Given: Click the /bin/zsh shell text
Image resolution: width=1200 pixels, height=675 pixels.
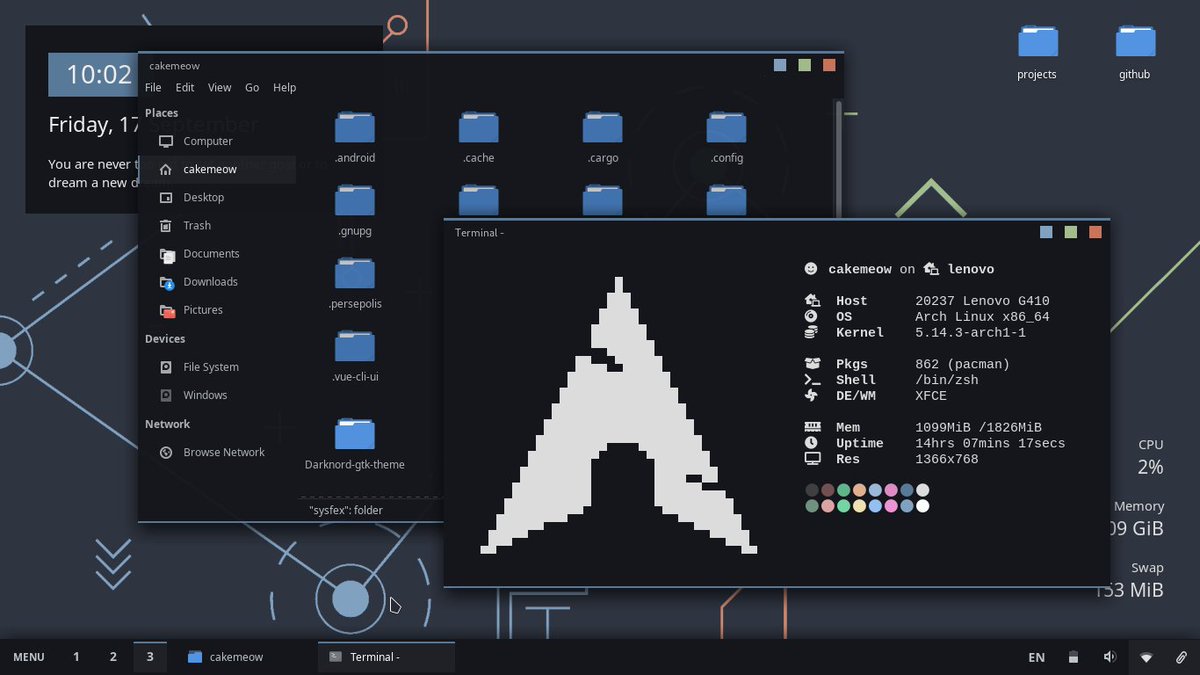Looking at the screenshot, I should point(946,380).
